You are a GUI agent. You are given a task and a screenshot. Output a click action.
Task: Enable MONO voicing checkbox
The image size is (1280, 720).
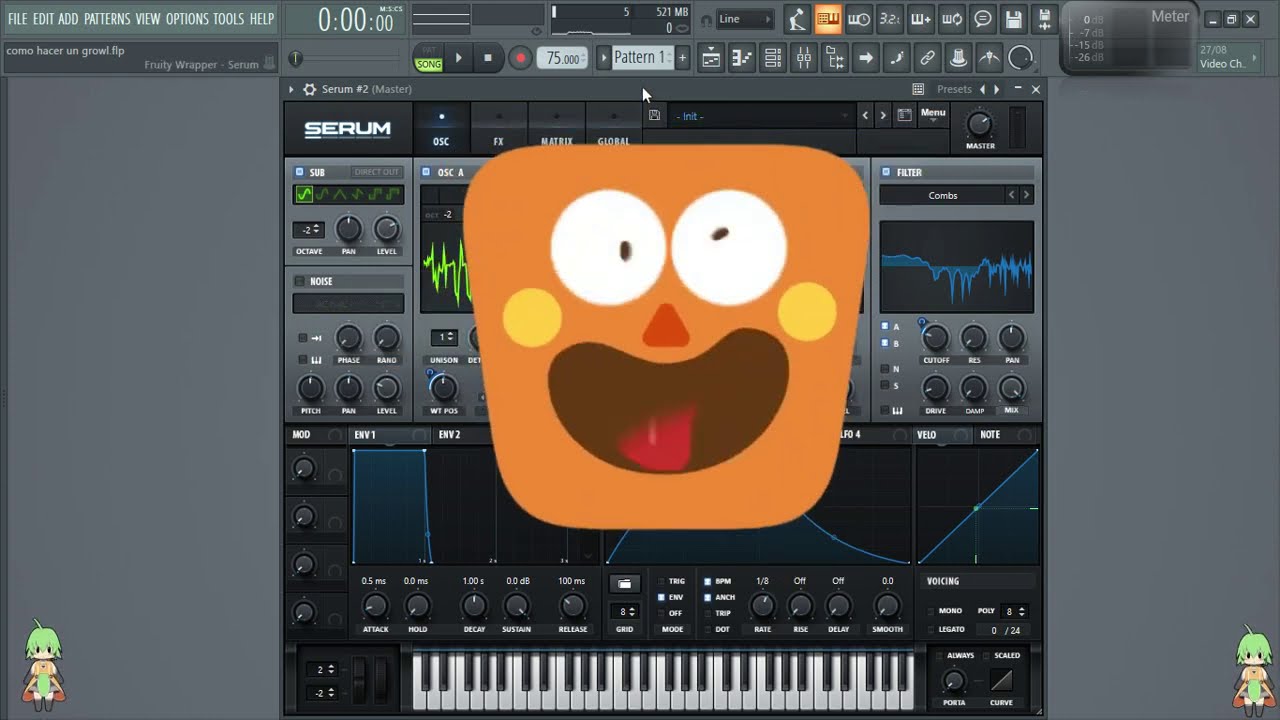pos(931,610)
